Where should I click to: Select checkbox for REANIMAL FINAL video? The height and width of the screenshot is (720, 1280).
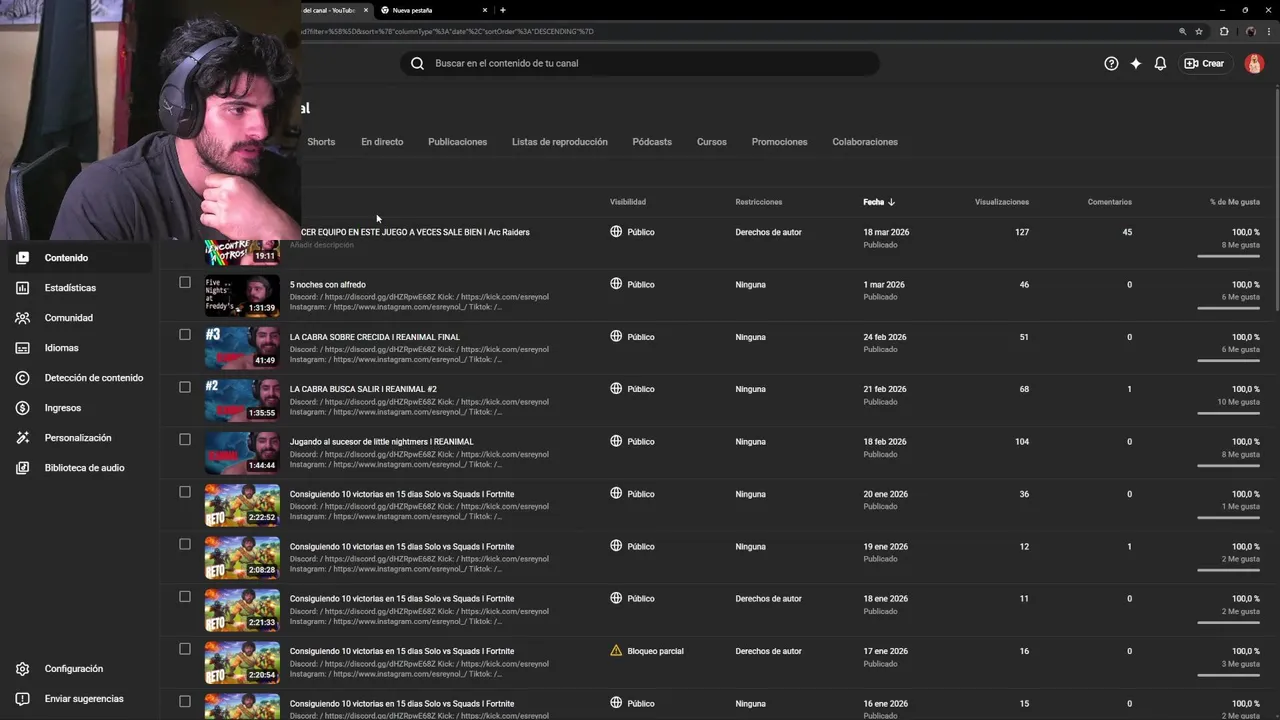tap(185, 334)
